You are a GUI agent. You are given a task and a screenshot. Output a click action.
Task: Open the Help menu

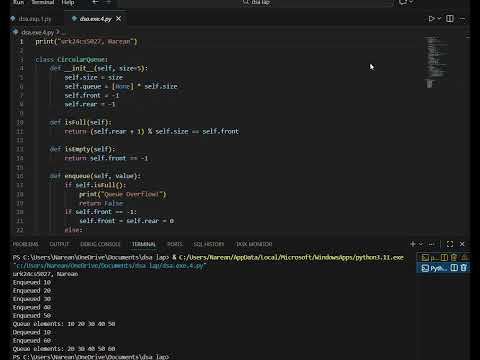(x=68, y=2)
